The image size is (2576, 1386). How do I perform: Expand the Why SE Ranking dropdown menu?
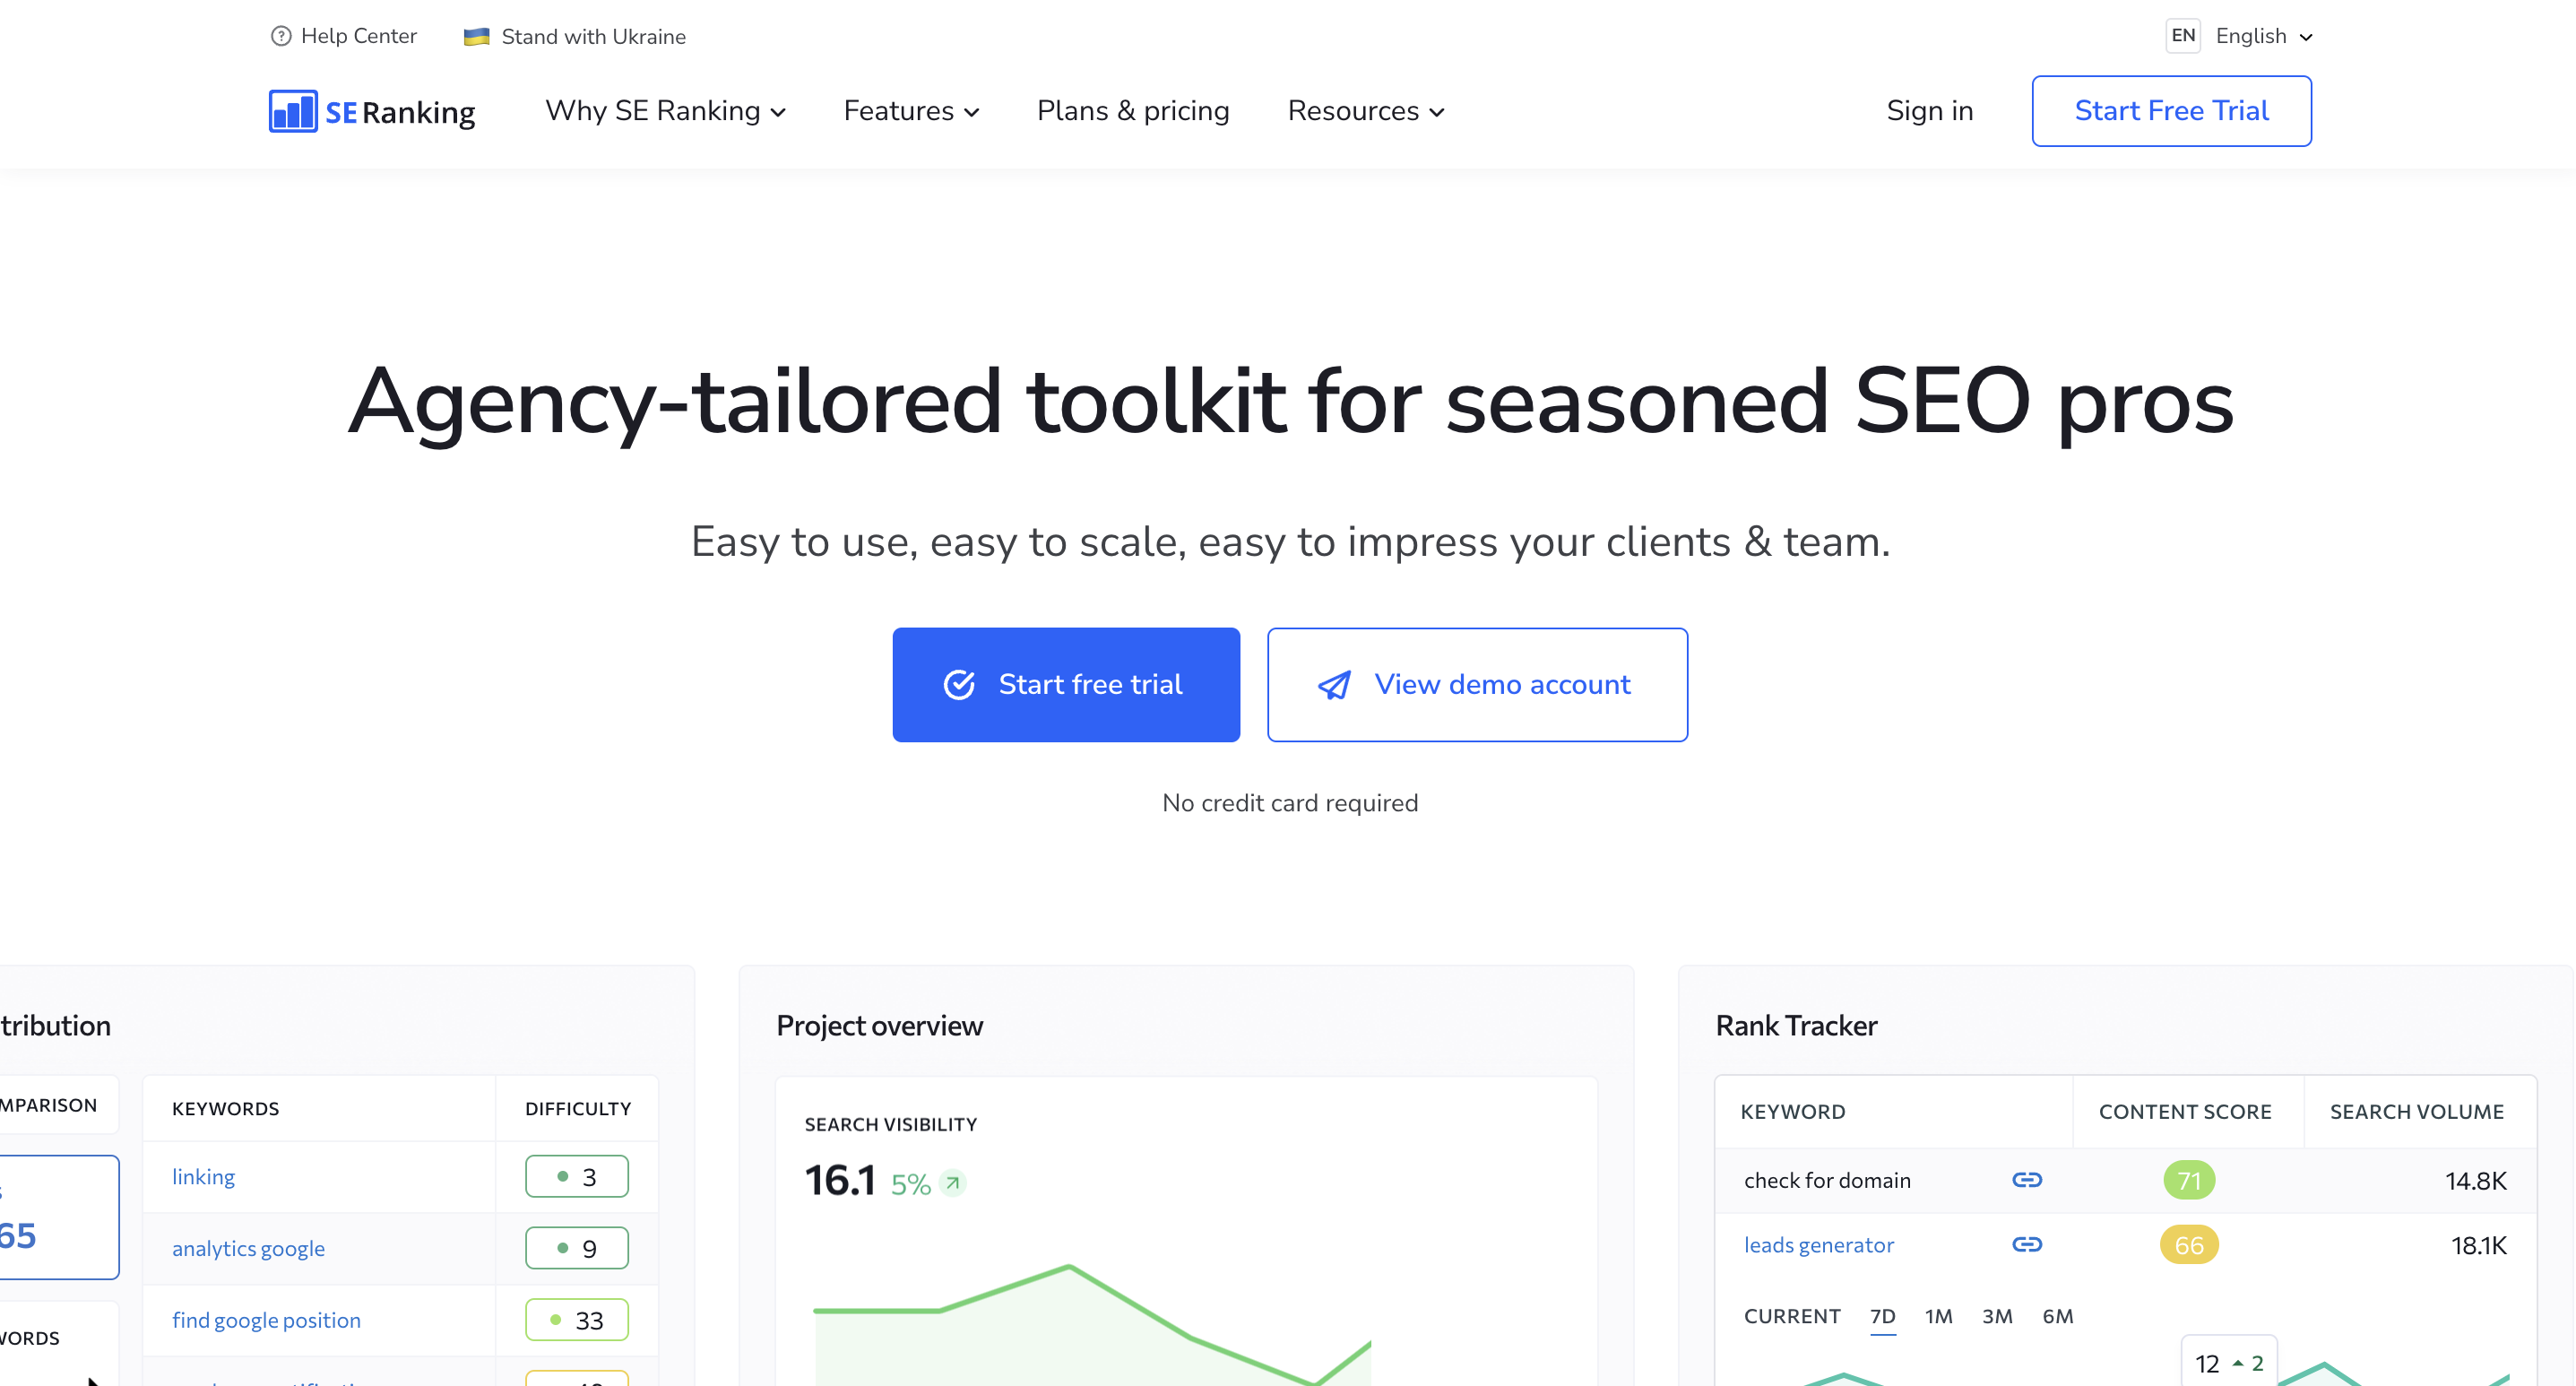coord(665,111)
